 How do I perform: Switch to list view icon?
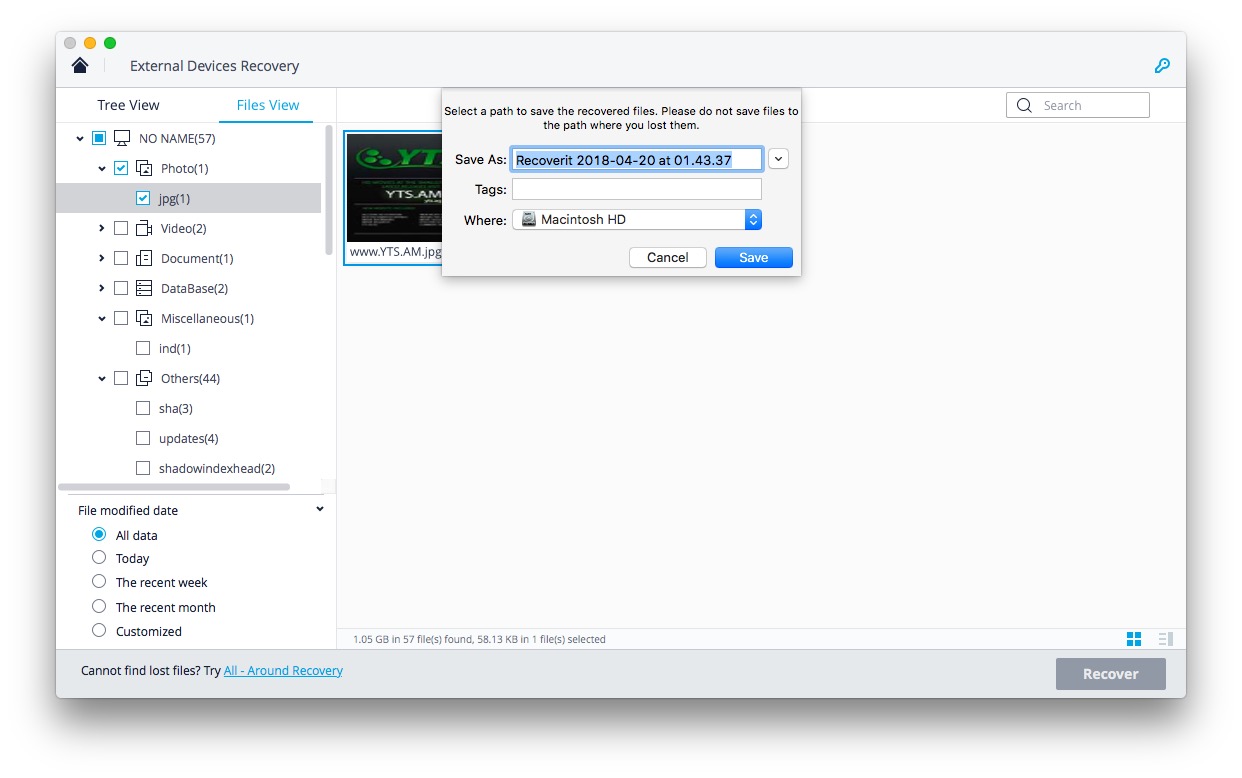point(1165,639)
